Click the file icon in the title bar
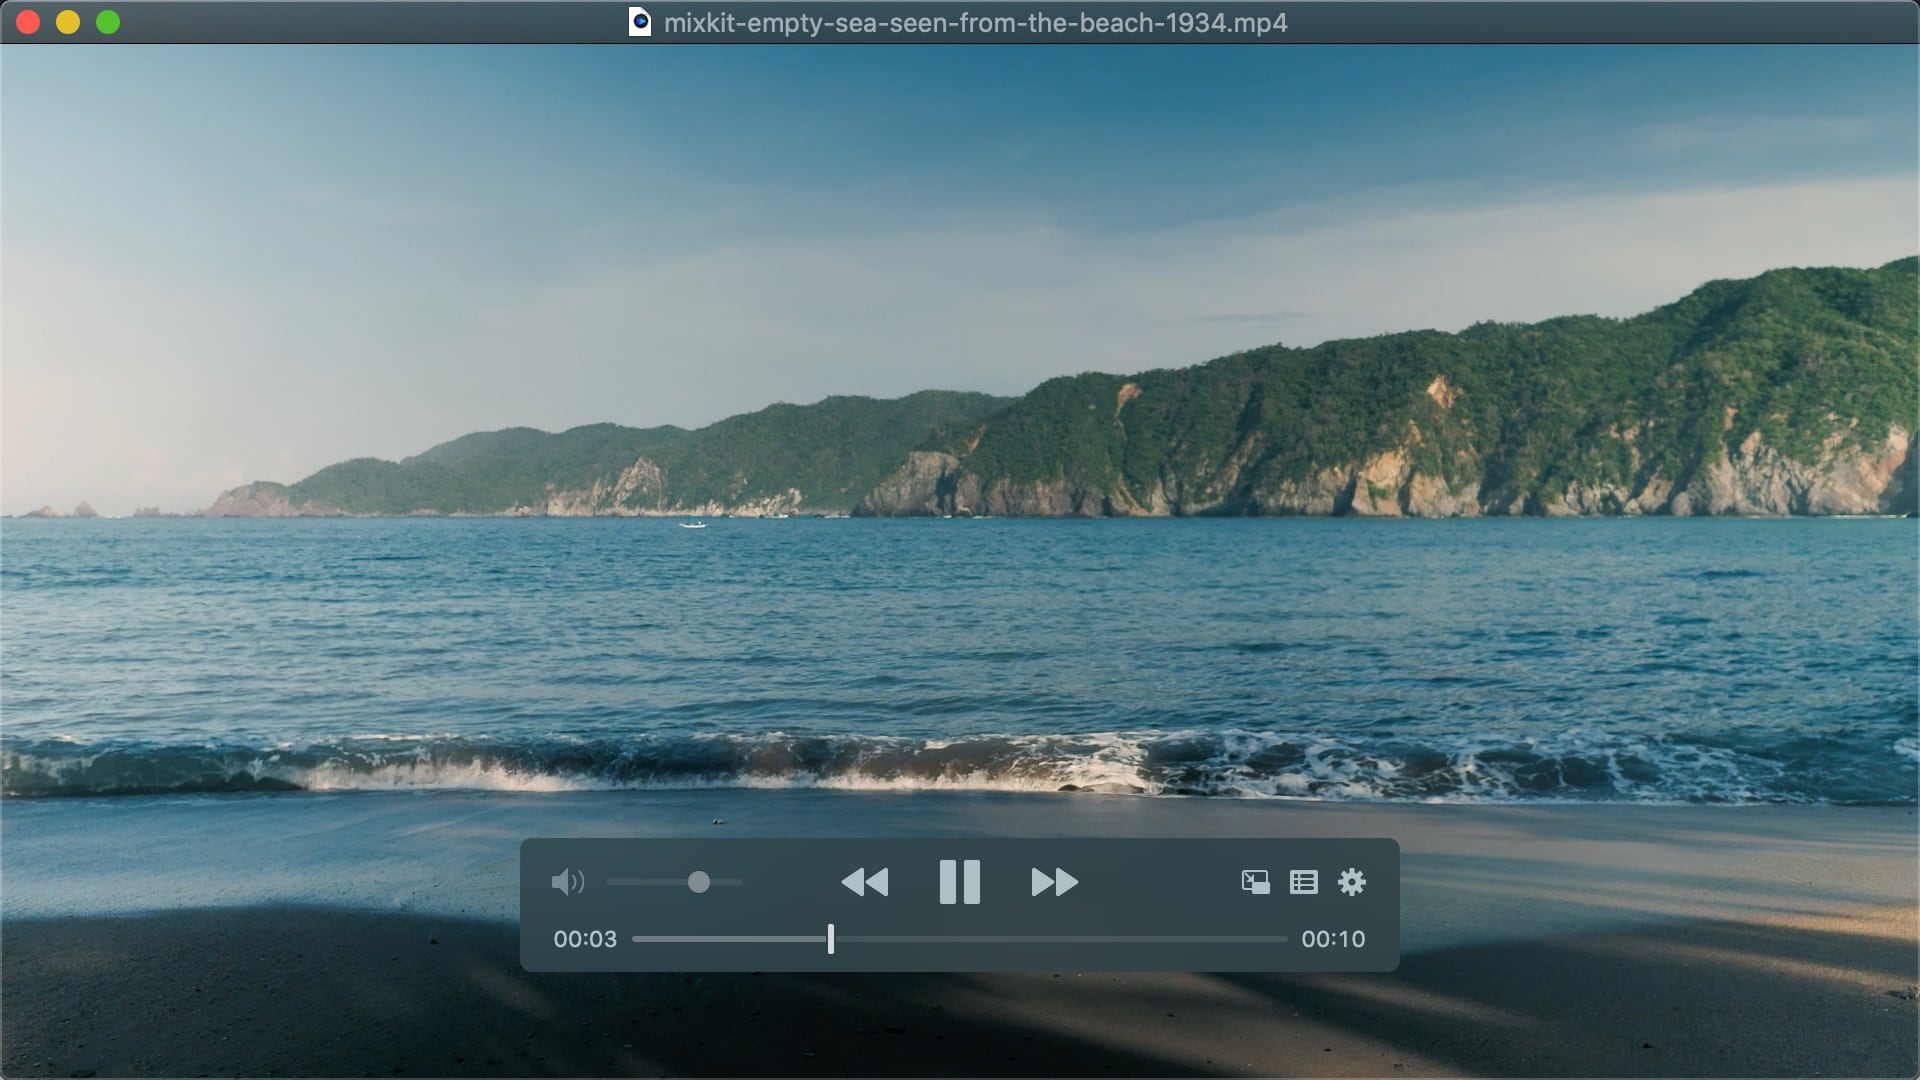Image resolution: width=1920 pixels, height=1080 pixels. (640, 22)
